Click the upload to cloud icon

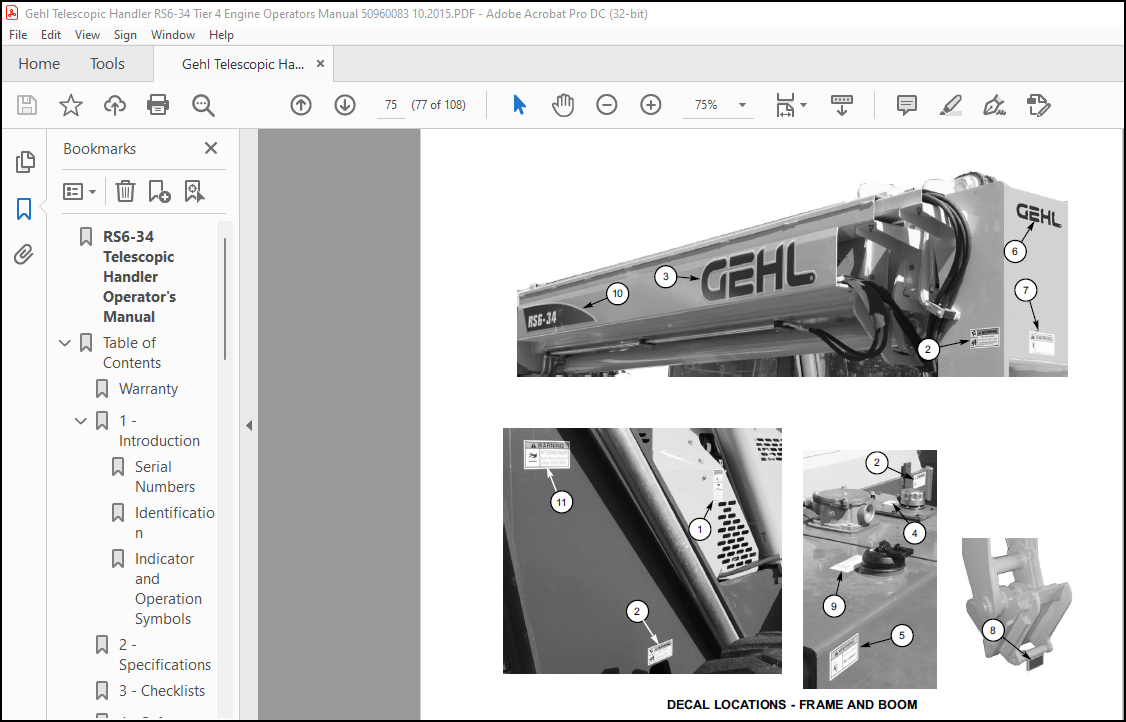coord(115,105)
